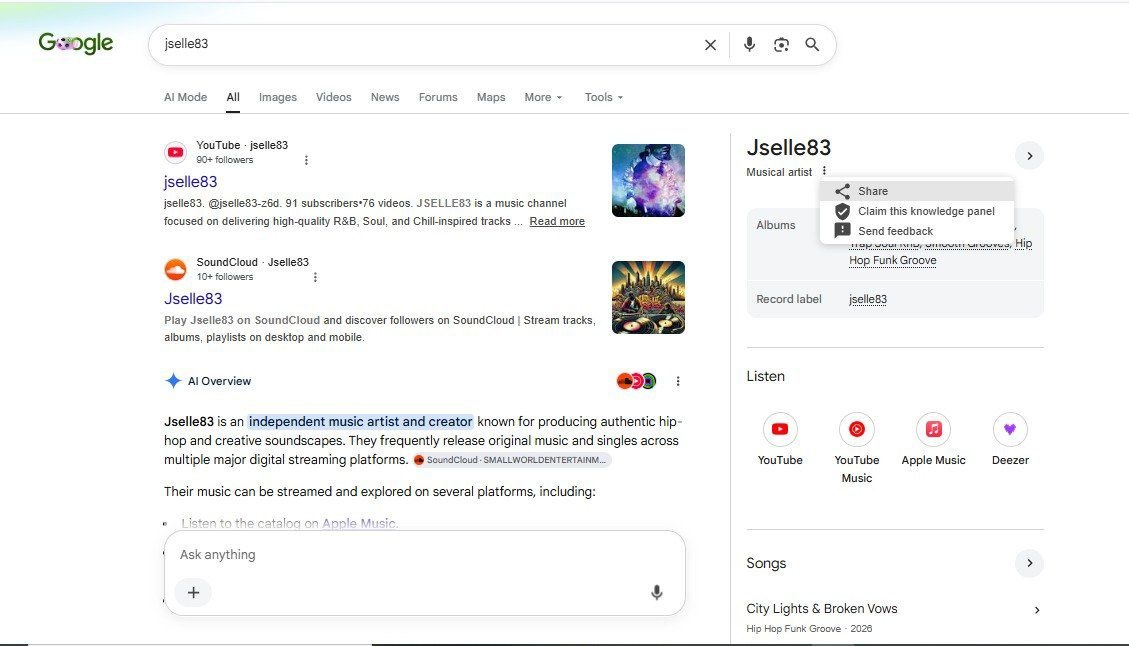
Task: Open options for YouTube jselle83 result
Action: pyautogui.click(x=306, y=160)
